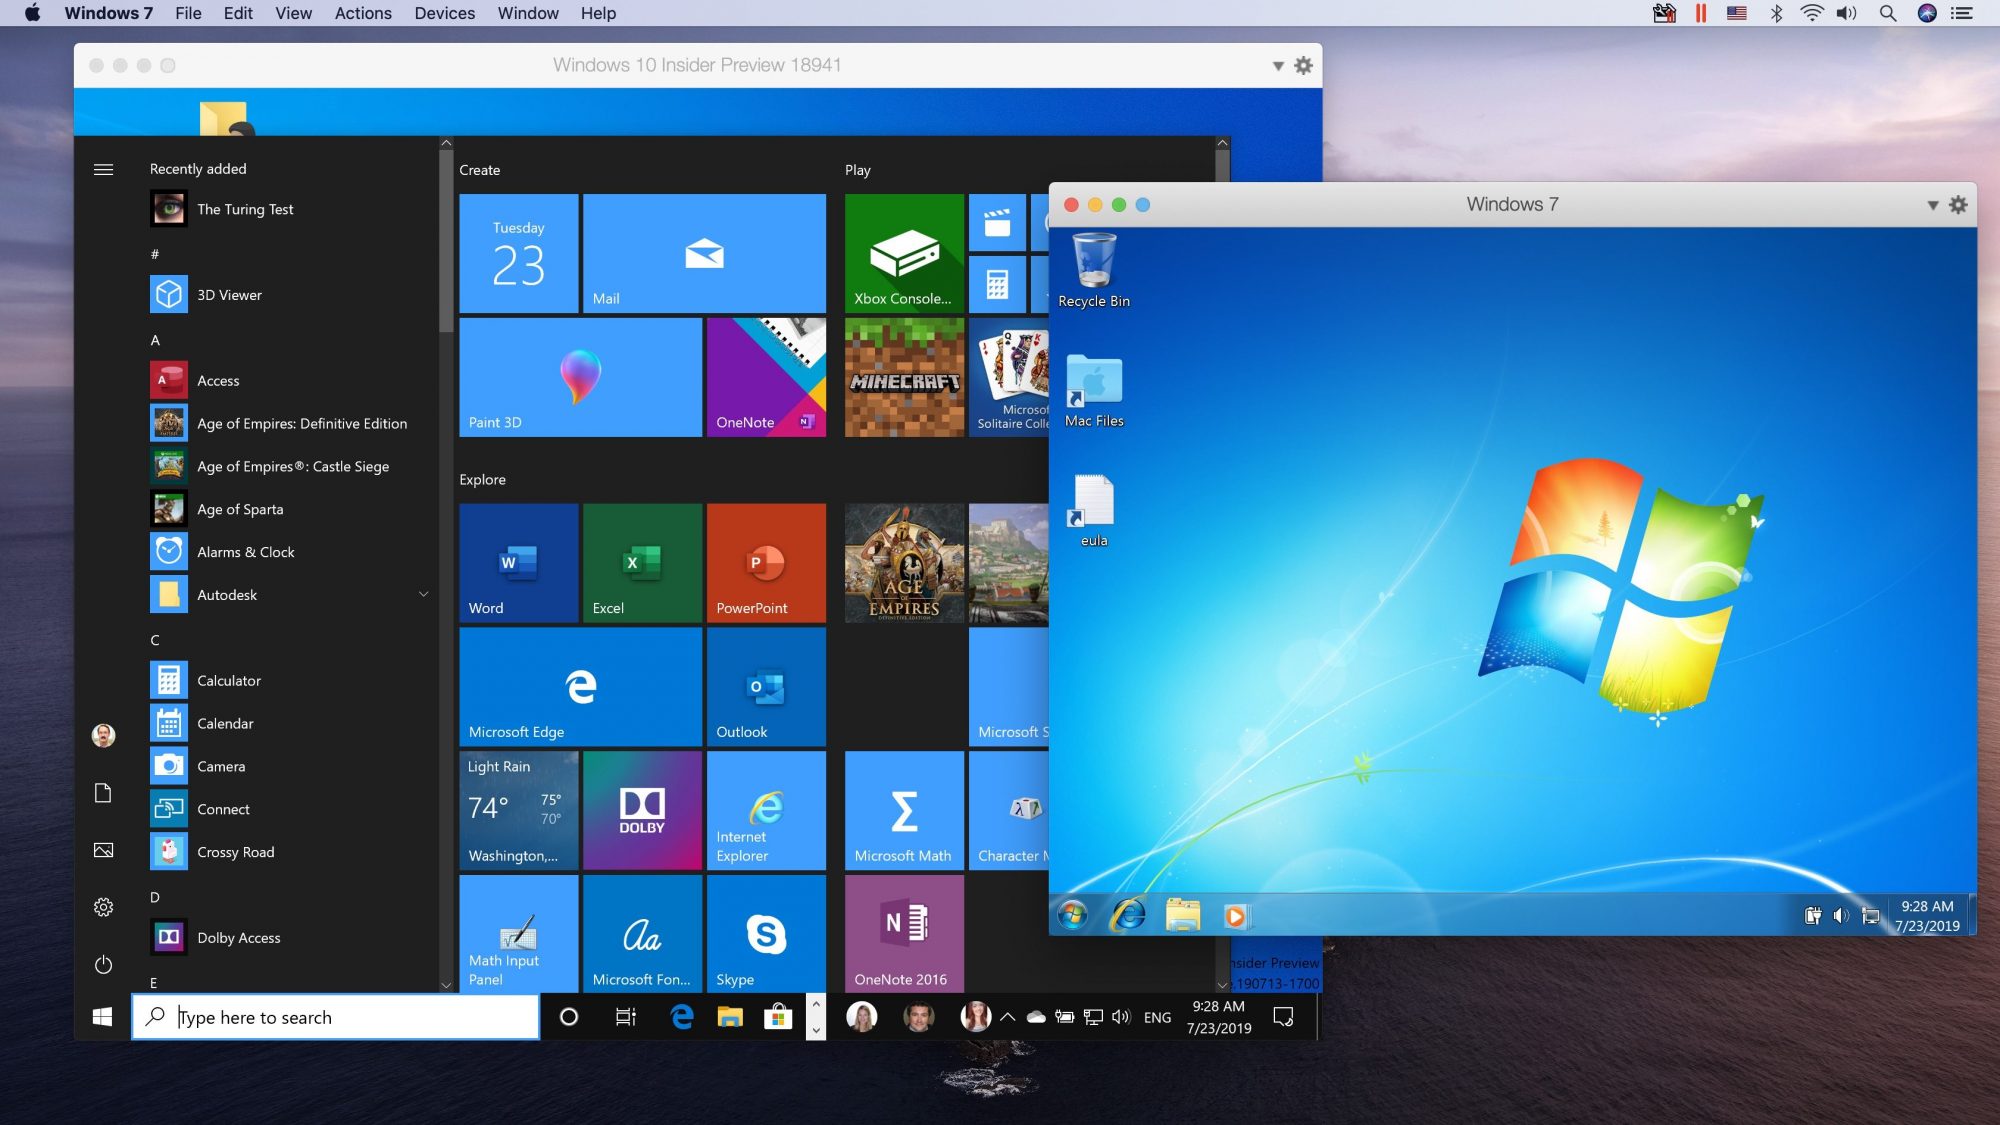Open the Excel tile
The width and height of the screenshot is (2000, 1125).
(642, 563)
